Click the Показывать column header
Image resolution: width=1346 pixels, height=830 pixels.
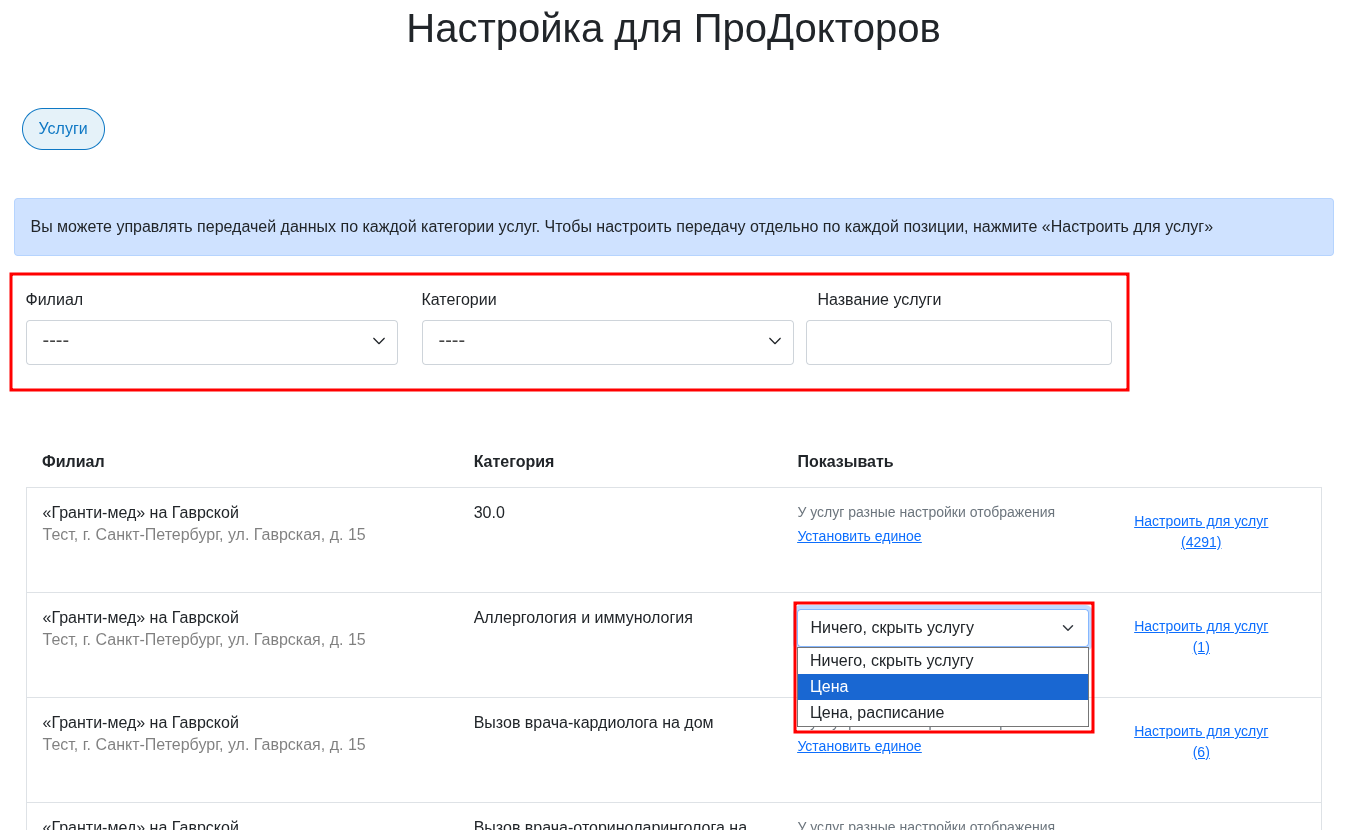coord(845,461)
